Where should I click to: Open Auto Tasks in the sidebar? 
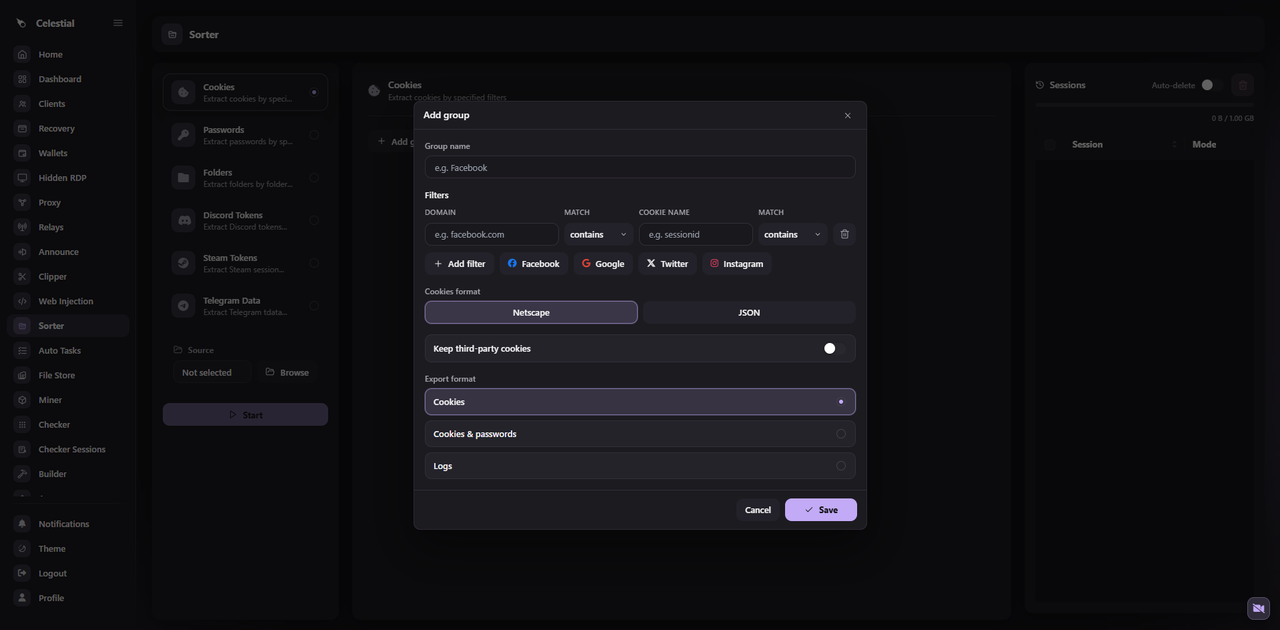tap(68, 351)
